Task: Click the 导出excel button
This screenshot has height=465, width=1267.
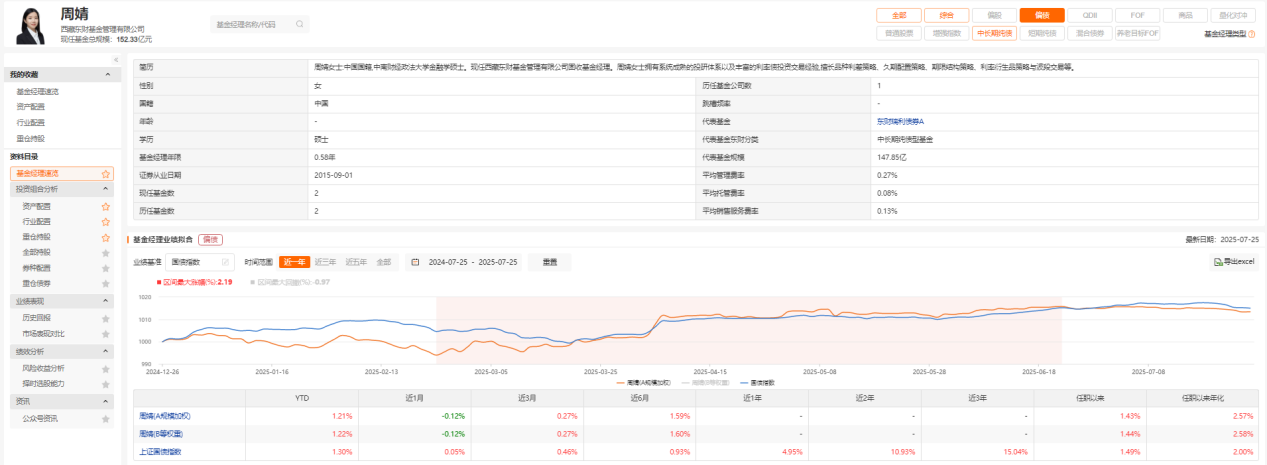Action: (x=1233, y=262)
